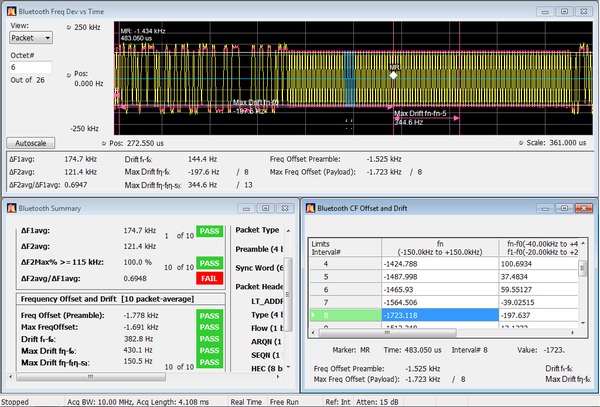Screen dimensions: 600x407
Task: Click the Bluetooth Summary window icon
Action: tap(9, 208)
